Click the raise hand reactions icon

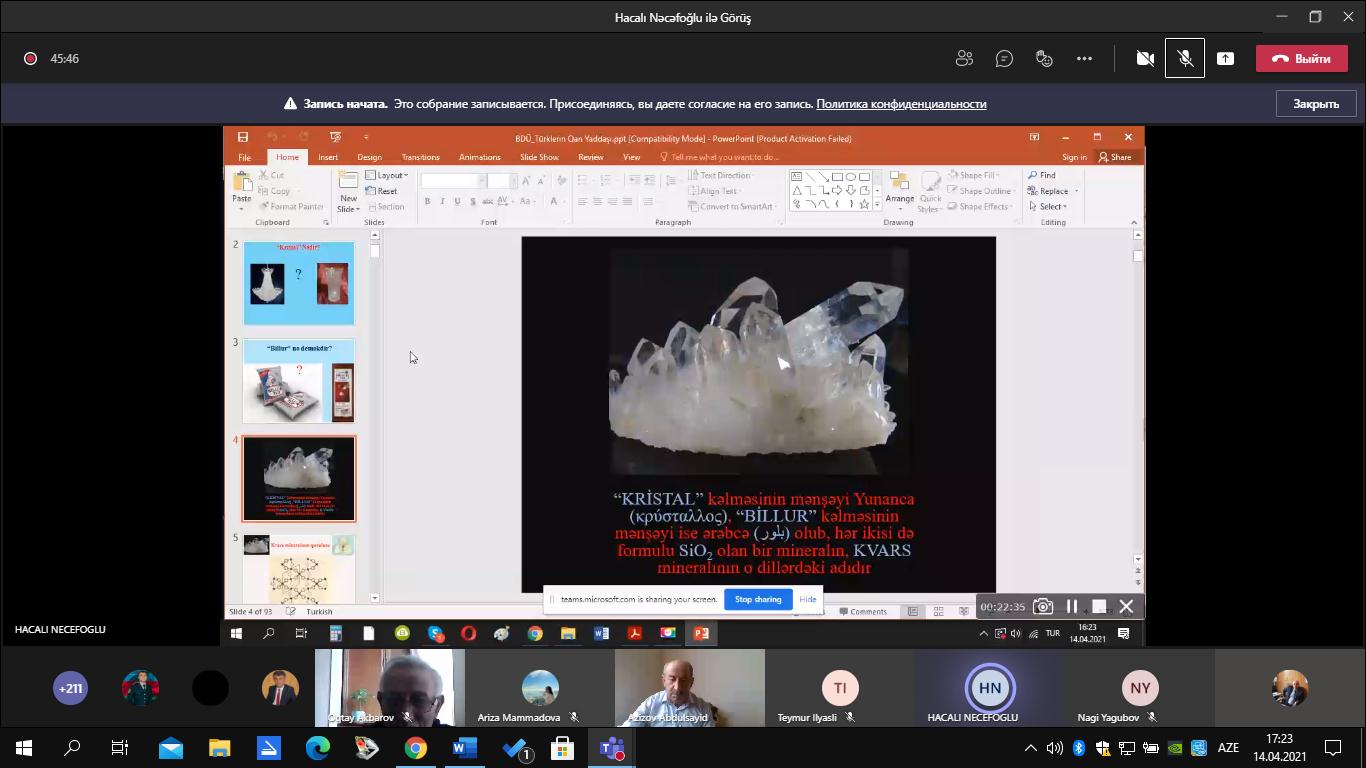click(1044, 59)
